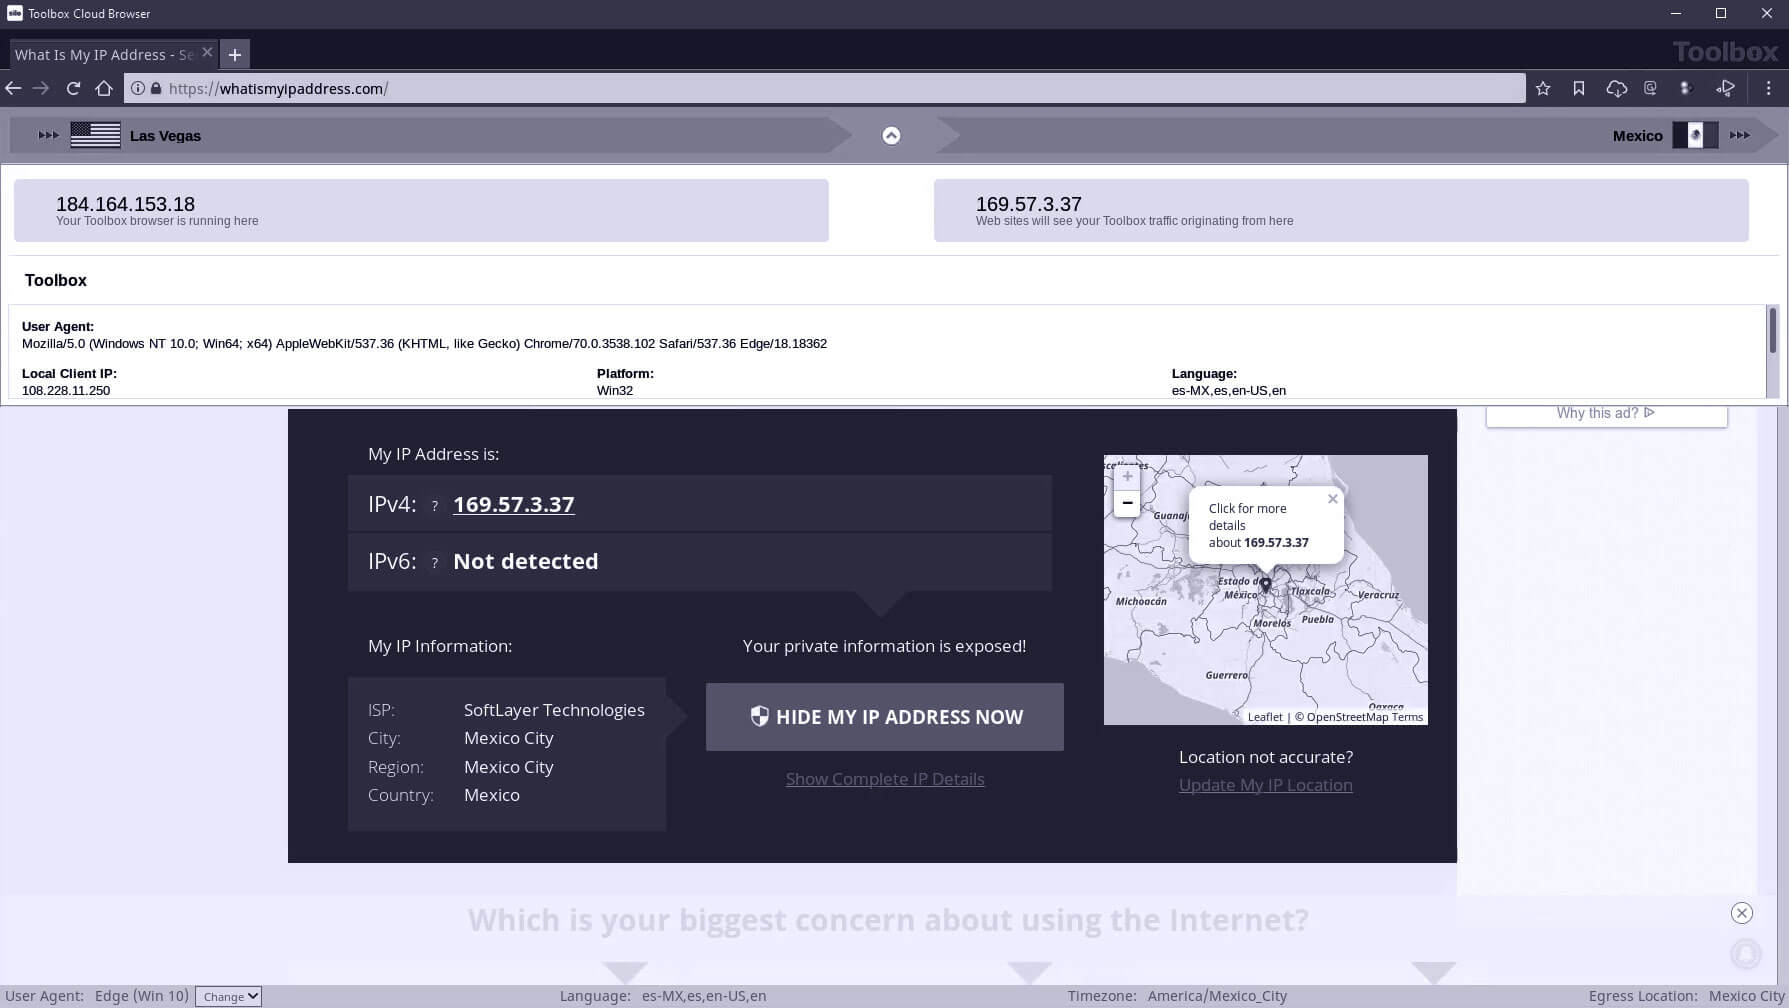Open the map Terms link
Screen dimensions: 1789x1008
1407,717
